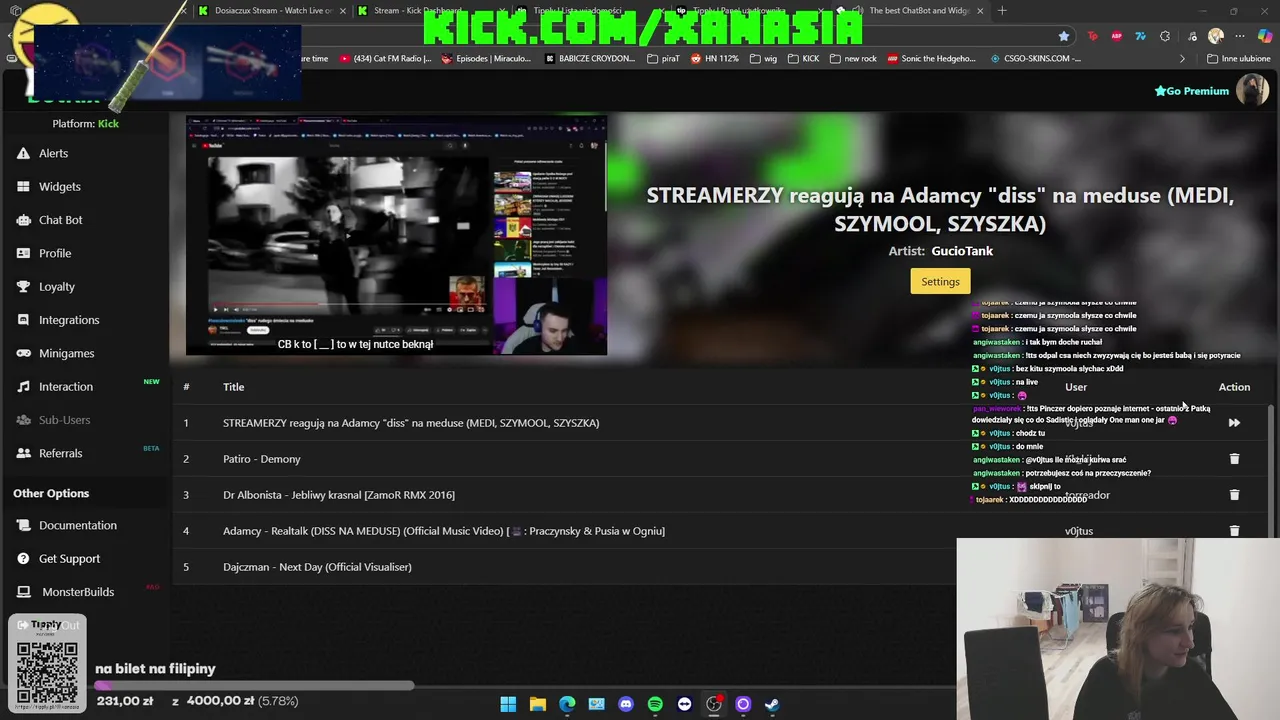Image resolution: width=1280 pixels, height=720 pixels.
Task: Open the BABICZE CROYDON bookmark
Action: tap(590, 59)
